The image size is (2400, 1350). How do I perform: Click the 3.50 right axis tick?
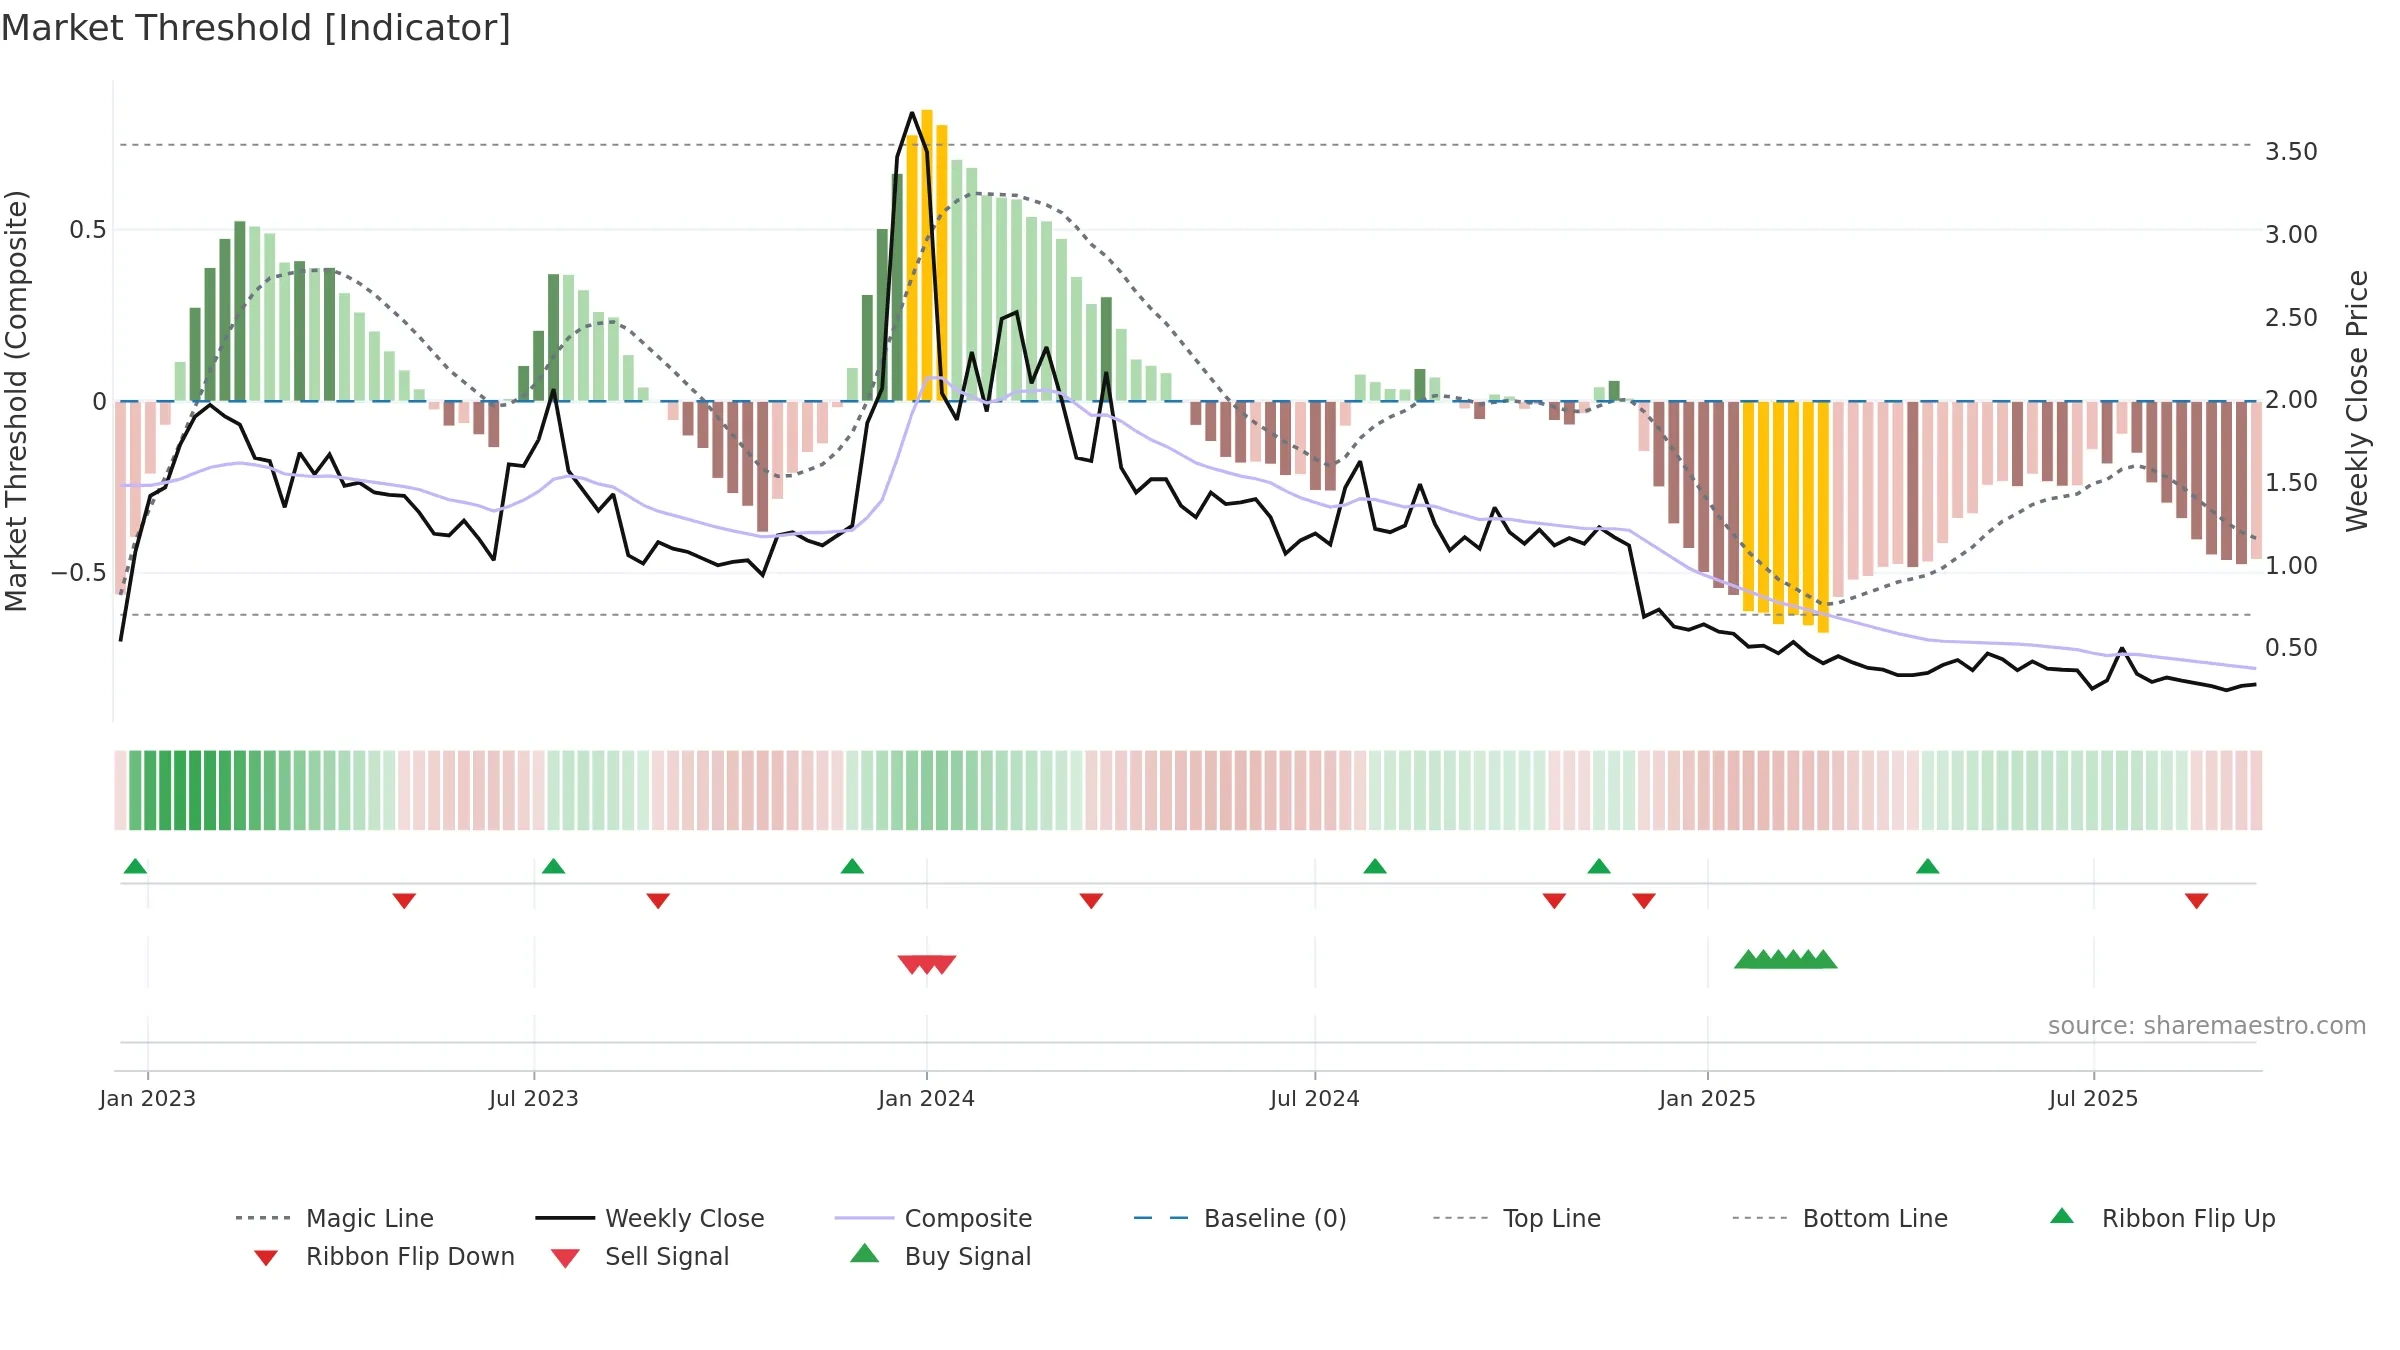pyautogui.click(x=2291, y=151)
